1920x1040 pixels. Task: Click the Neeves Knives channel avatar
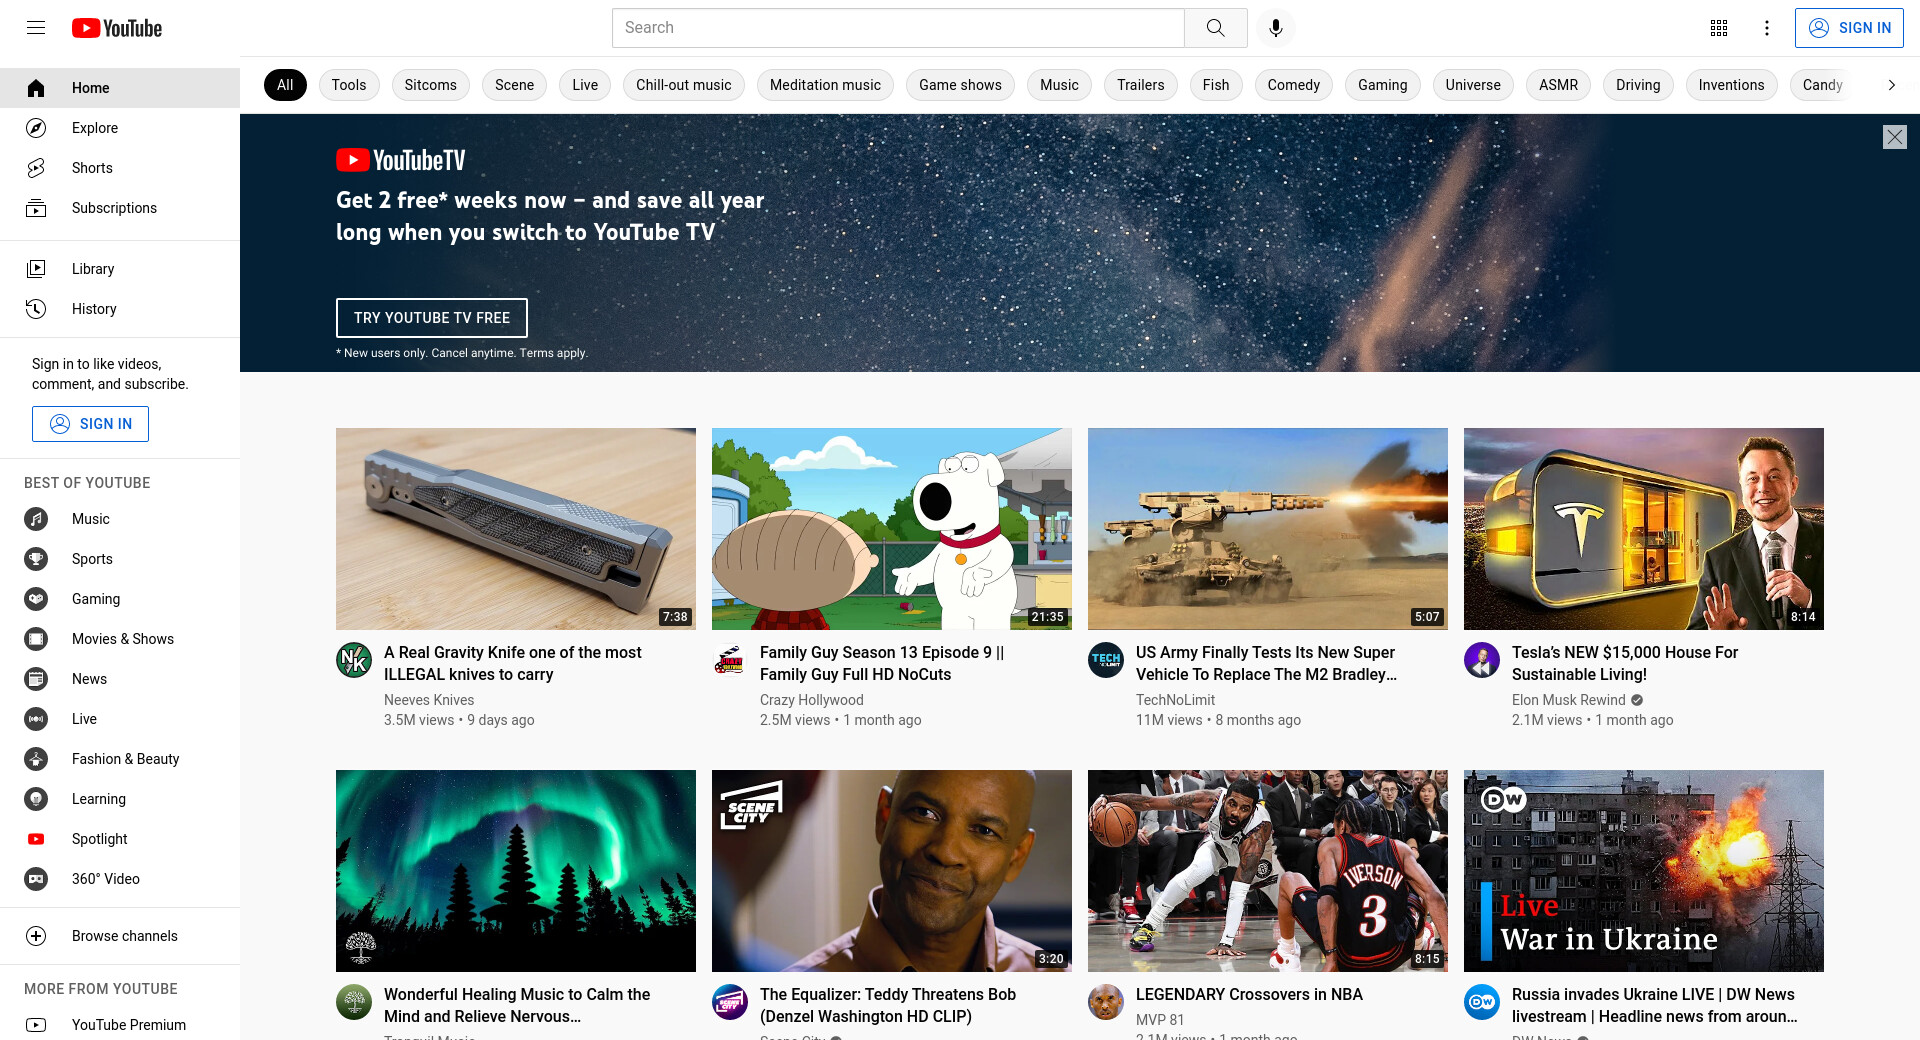[354, 660]
